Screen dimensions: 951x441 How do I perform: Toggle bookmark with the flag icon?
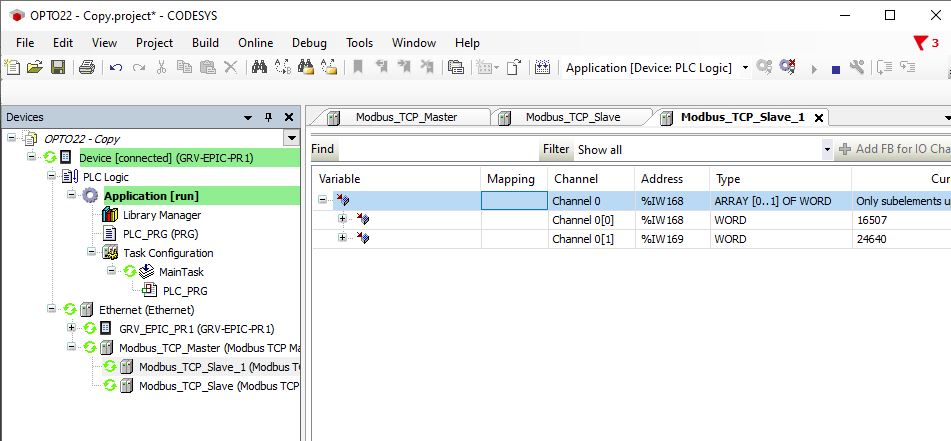coord(358,67)
